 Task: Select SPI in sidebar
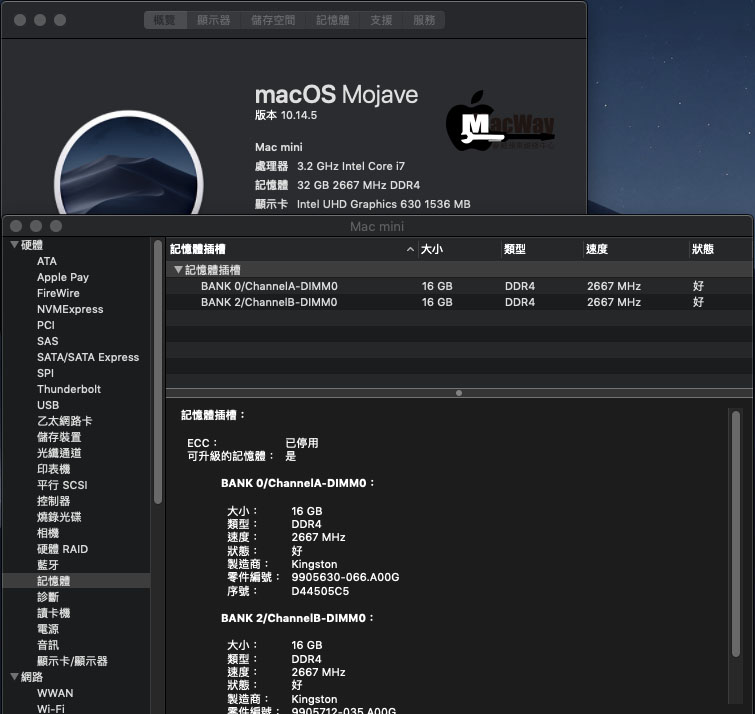[45, 373]
